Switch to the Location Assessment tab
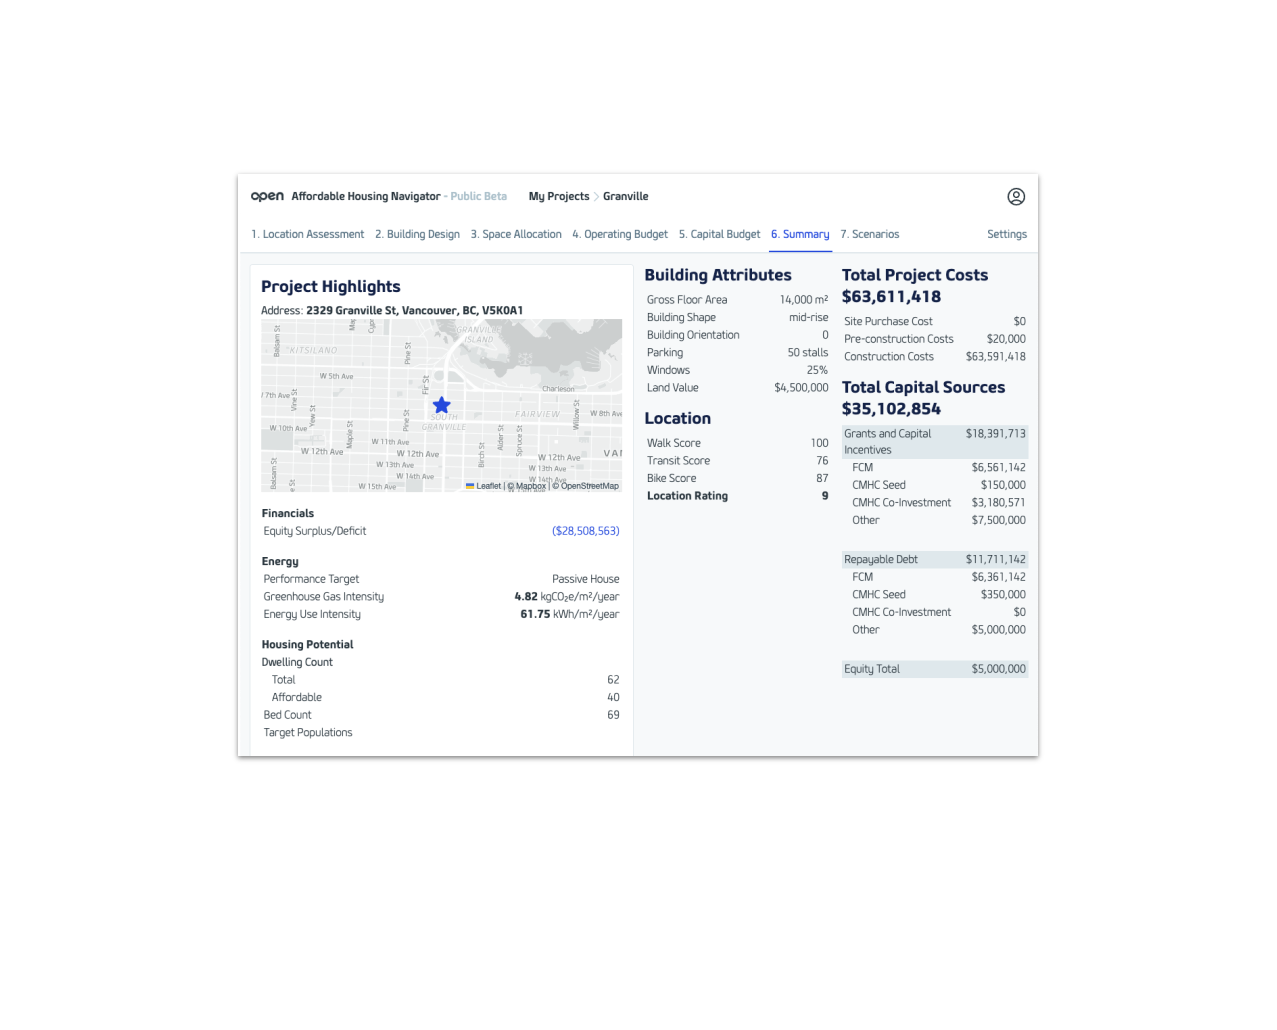Viewport: 1277px width, 1030px height. [x=307, y=234]
